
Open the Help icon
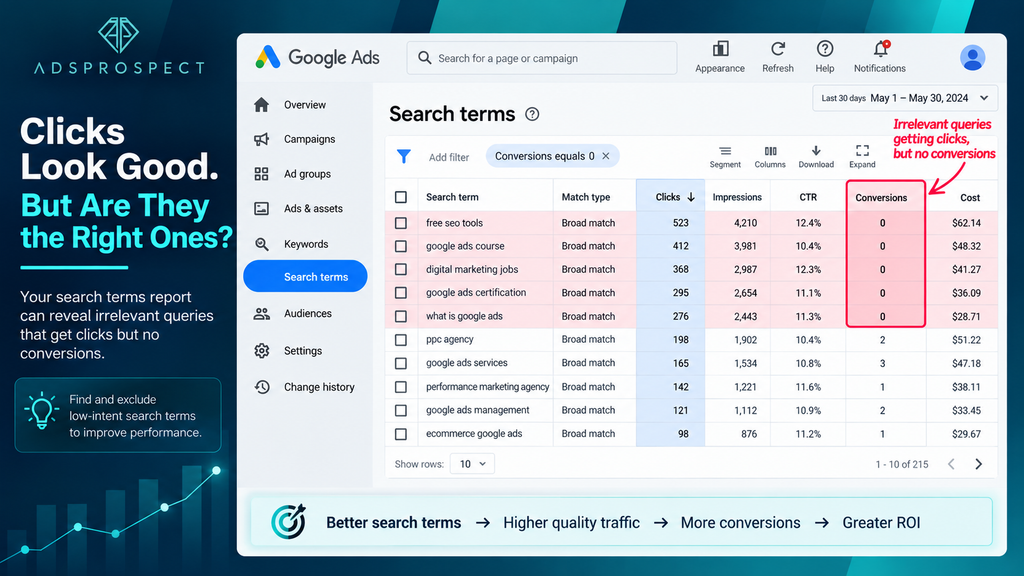point(825,49)
